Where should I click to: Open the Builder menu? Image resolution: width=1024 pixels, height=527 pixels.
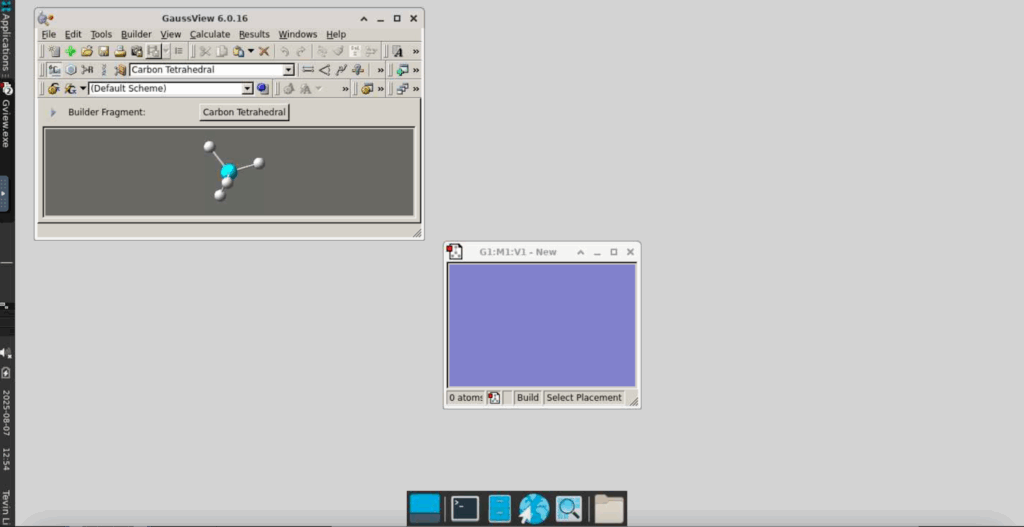tap(136, 34)
